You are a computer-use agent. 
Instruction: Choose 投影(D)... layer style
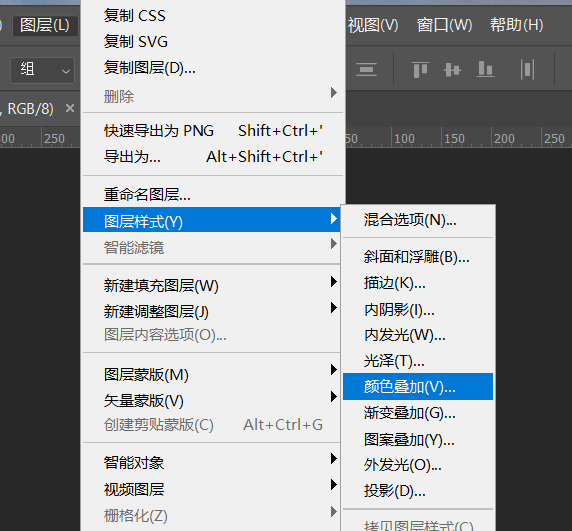pyautogui.click(x=418, y=491)
